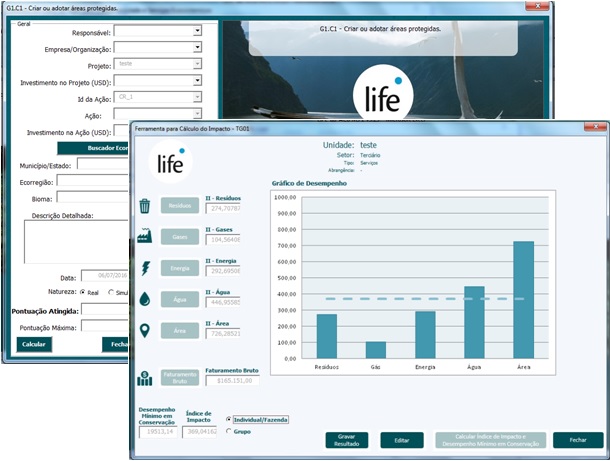Click the Data field in the G1.C1 window
This screenshot has width=610, height=461.
point(105,275)
